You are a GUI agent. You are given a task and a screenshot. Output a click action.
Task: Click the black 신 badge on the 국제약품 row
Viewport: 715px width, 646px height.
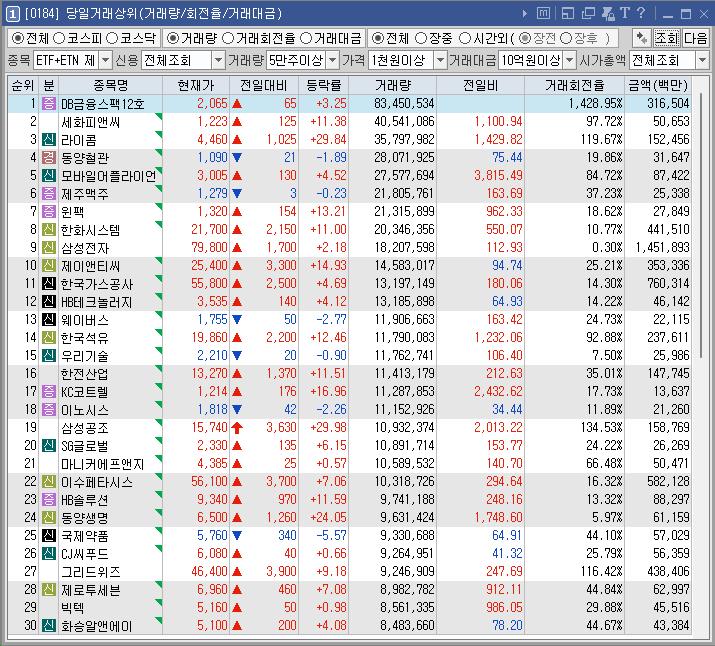pos(48,536)
